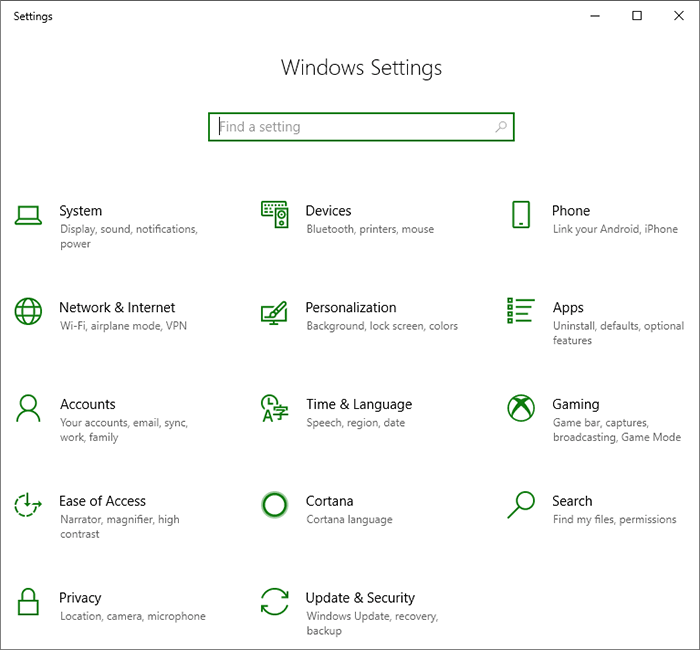Image resolution: width=700 pixels, height=650 pixels.
Task: Open the Search category title
Action: (x=572, y=501)
